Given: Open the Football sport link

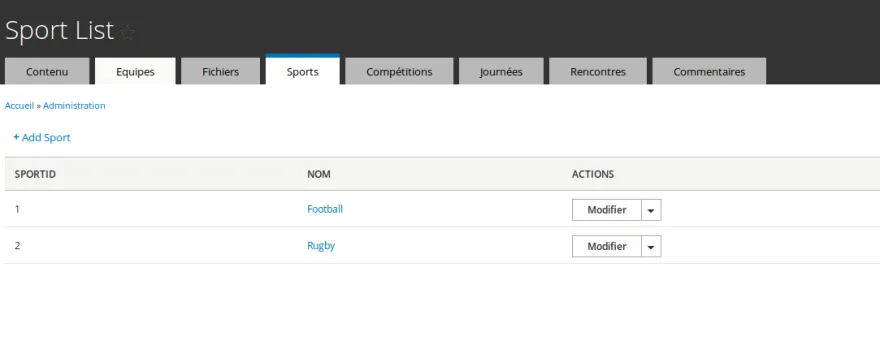Looking at the screenshot, I should point(325,209).
